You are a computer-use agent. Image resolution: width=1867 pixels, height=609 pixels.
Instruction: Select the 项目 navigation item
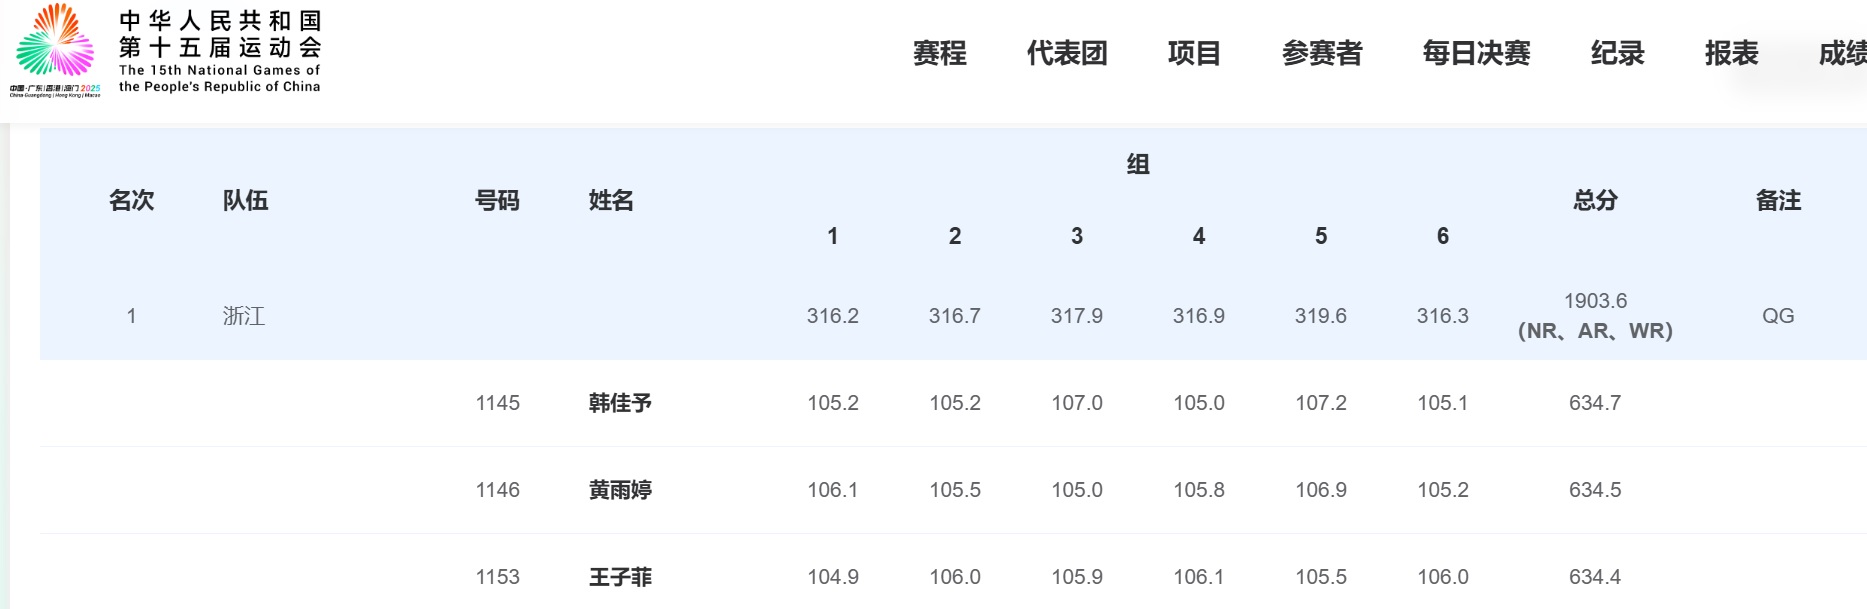[x=1194, y=53]
